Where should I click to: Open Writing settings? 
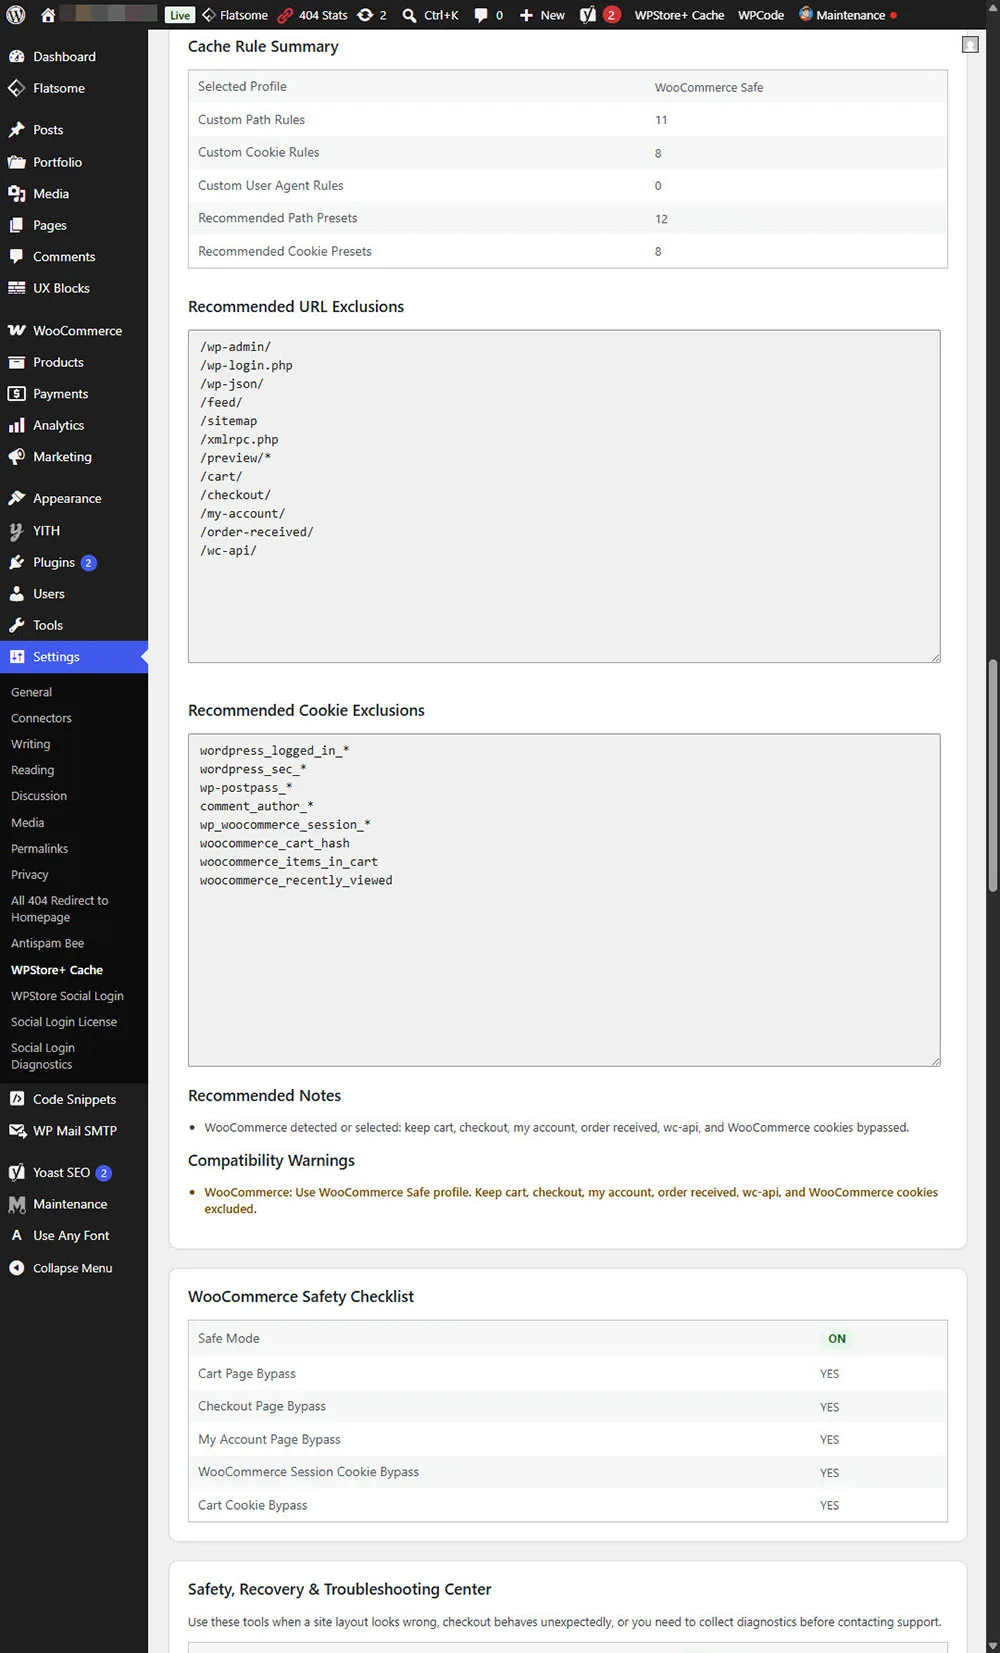coord(30,744)
